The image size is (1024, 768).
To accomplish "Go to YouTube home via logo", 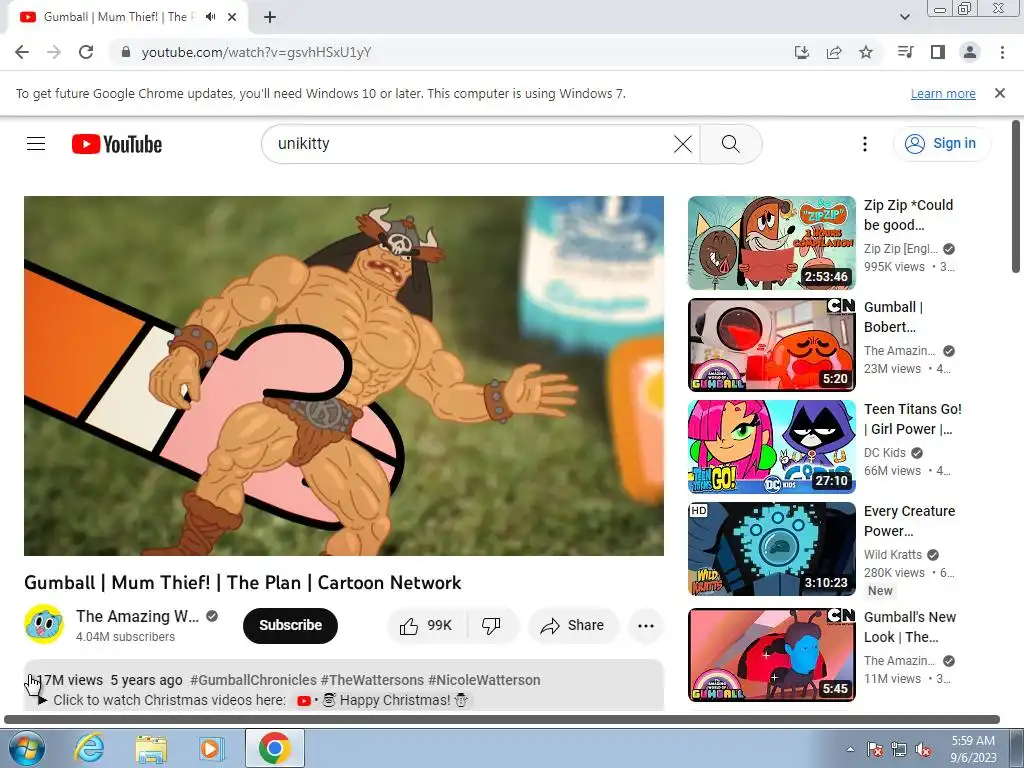I will 117,144.
